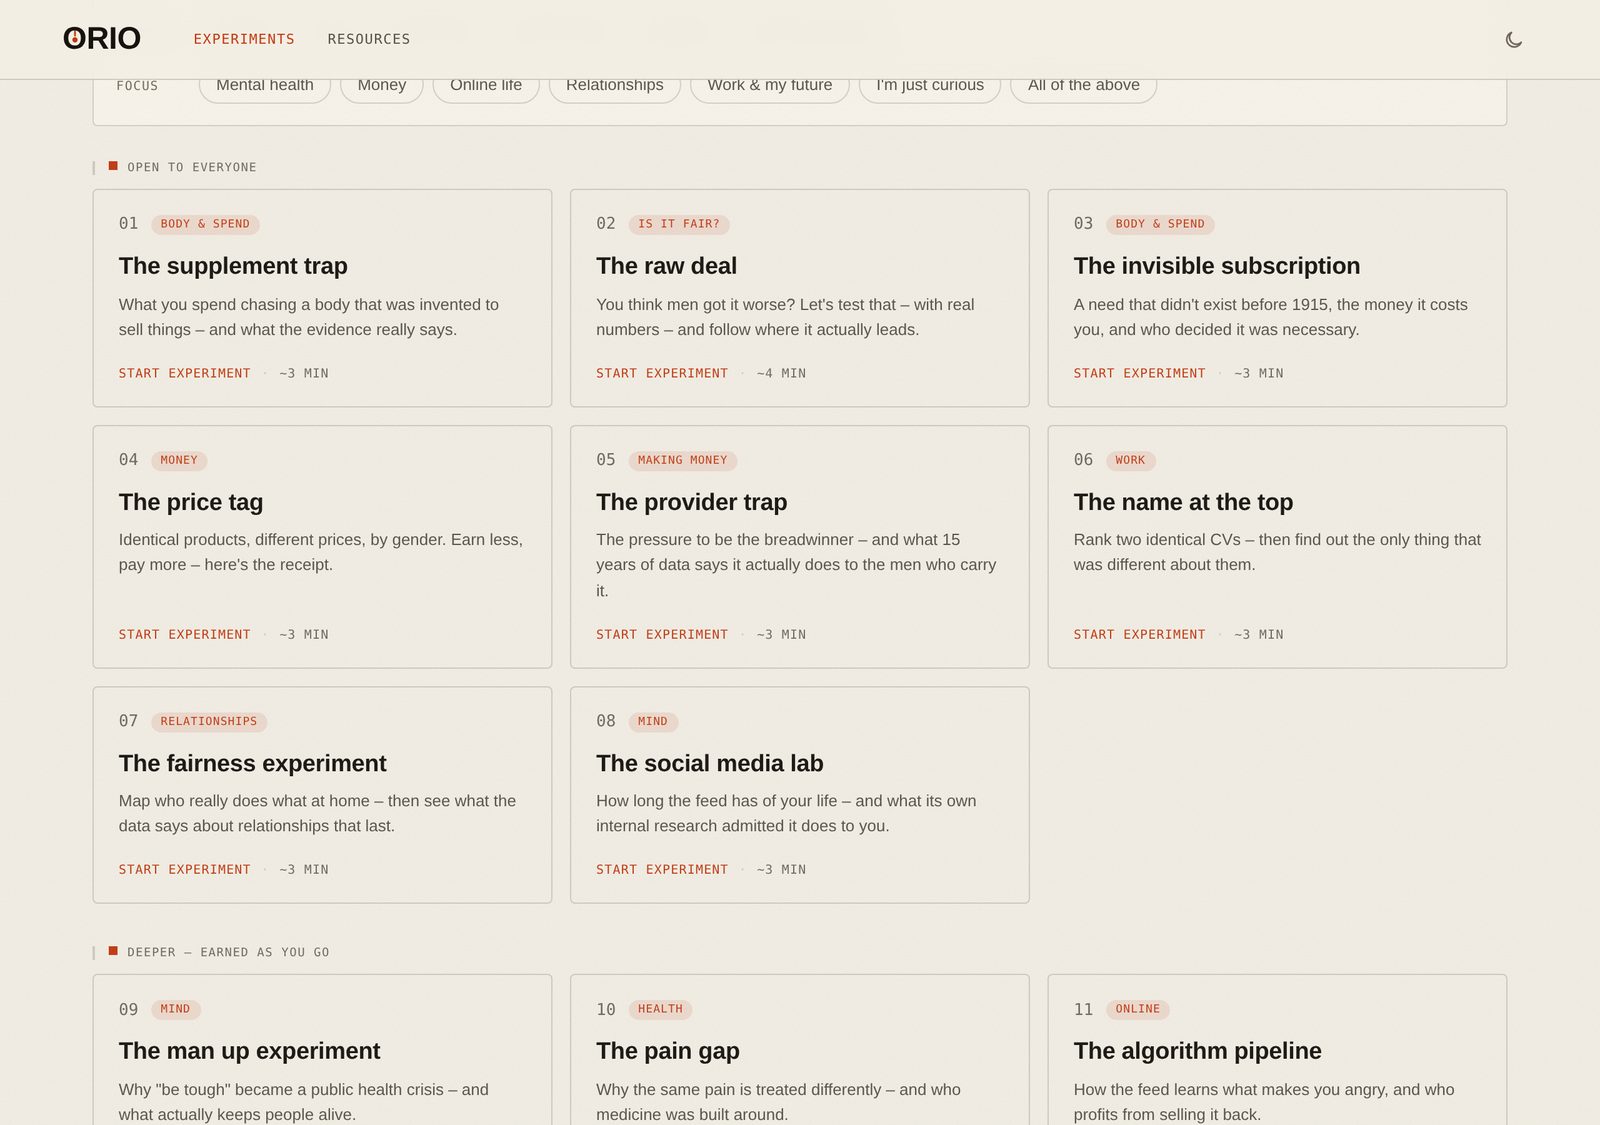Start the social media lab experiment
The width and height of the screenshot is (1600, 1125).
[x=662, y=869]
